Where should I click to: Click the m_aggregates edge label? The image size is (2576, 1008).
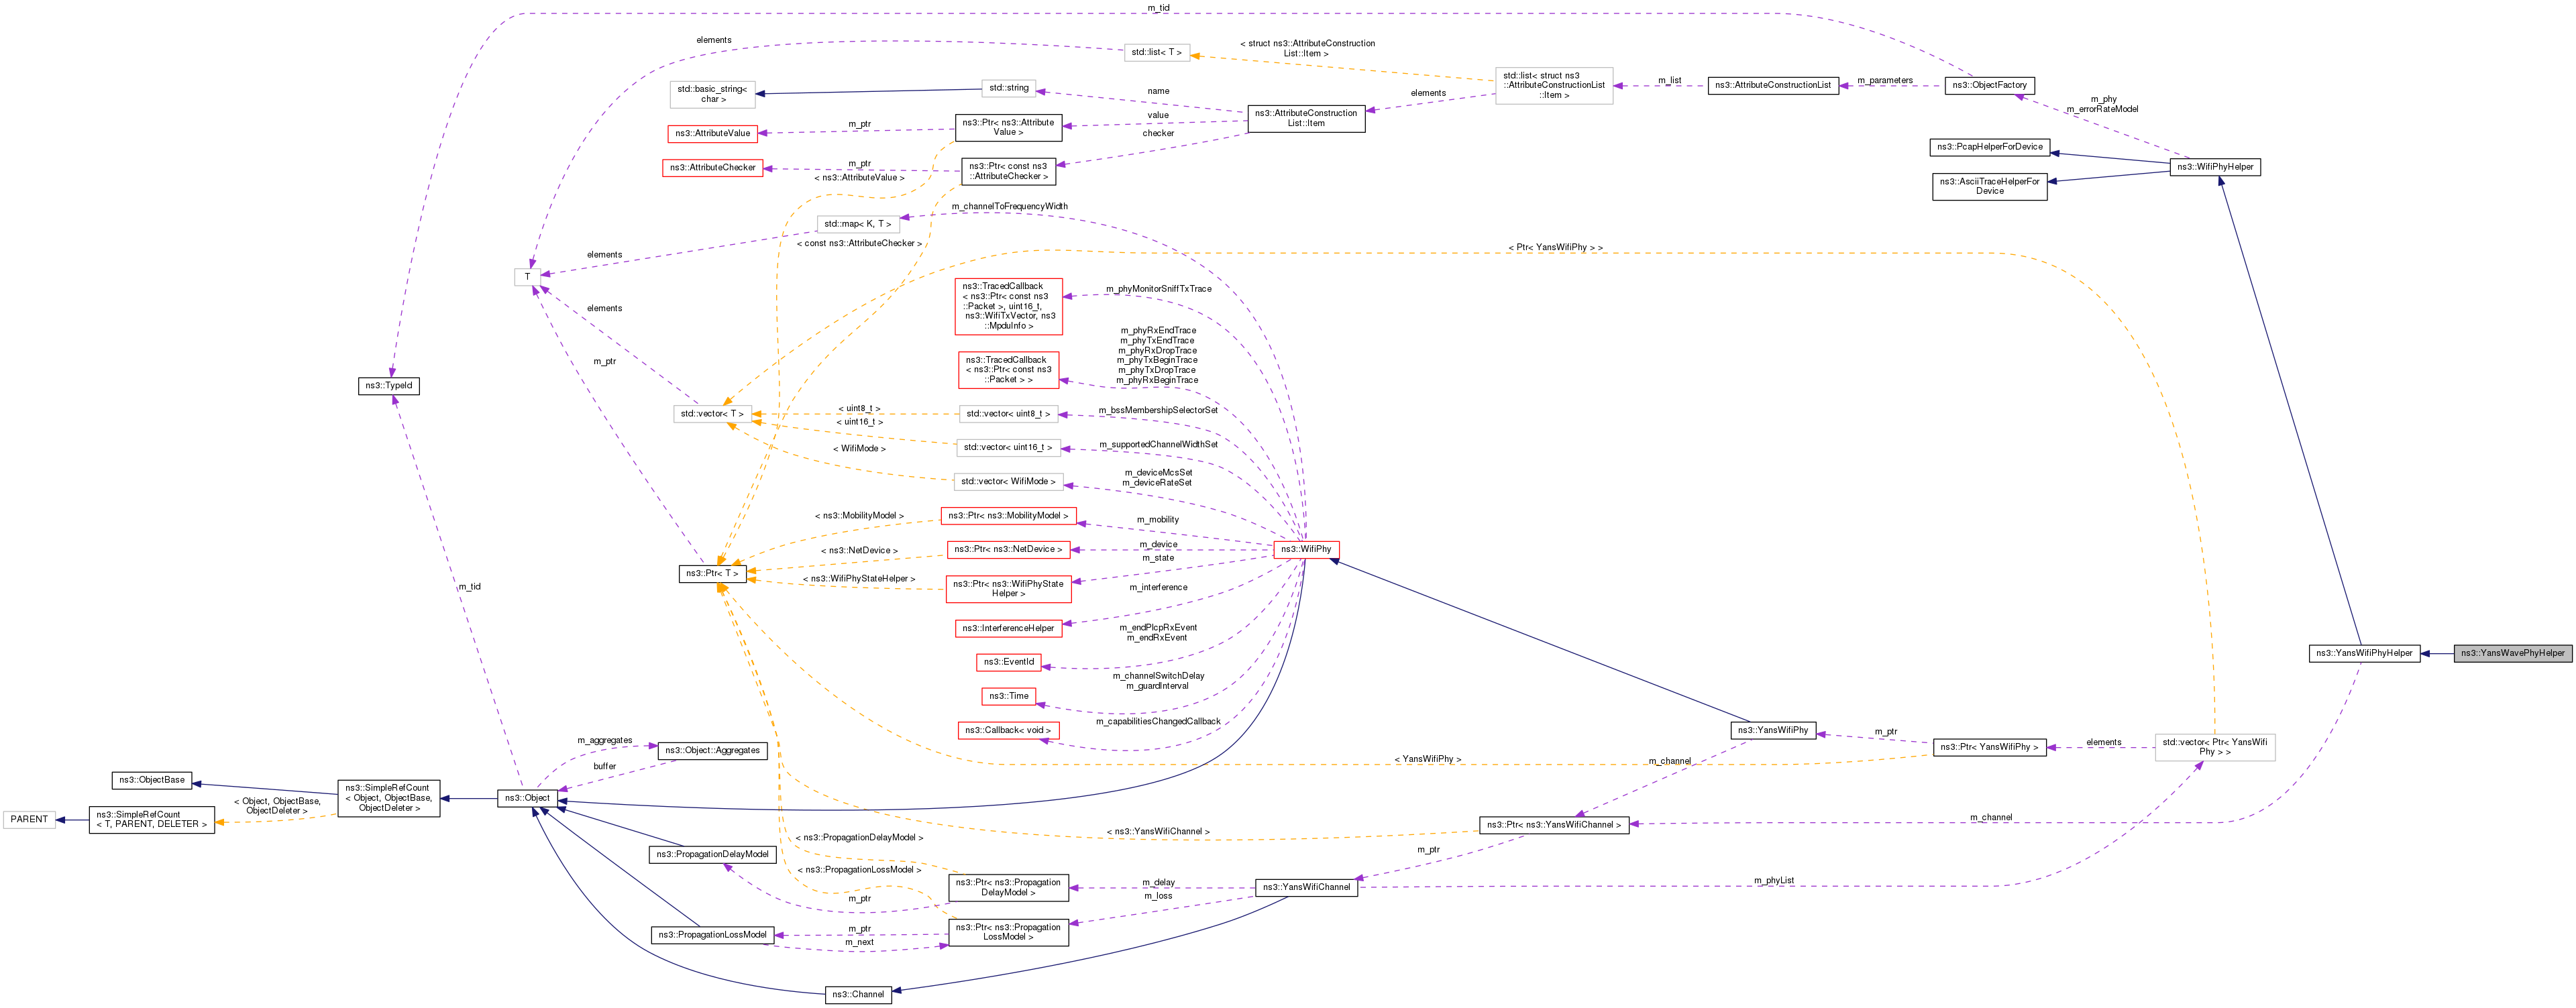[x=605, y=740]
